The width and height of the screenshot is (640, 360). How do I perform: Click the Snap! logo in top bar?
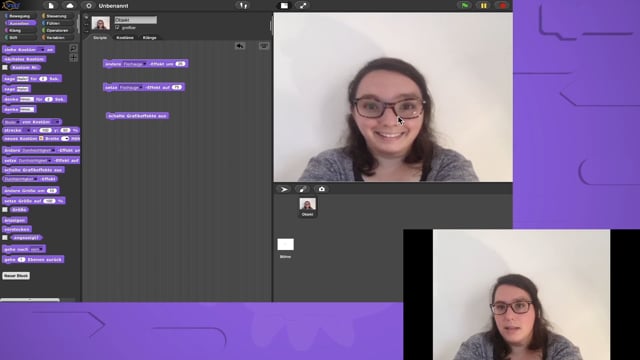click(10, 5)
